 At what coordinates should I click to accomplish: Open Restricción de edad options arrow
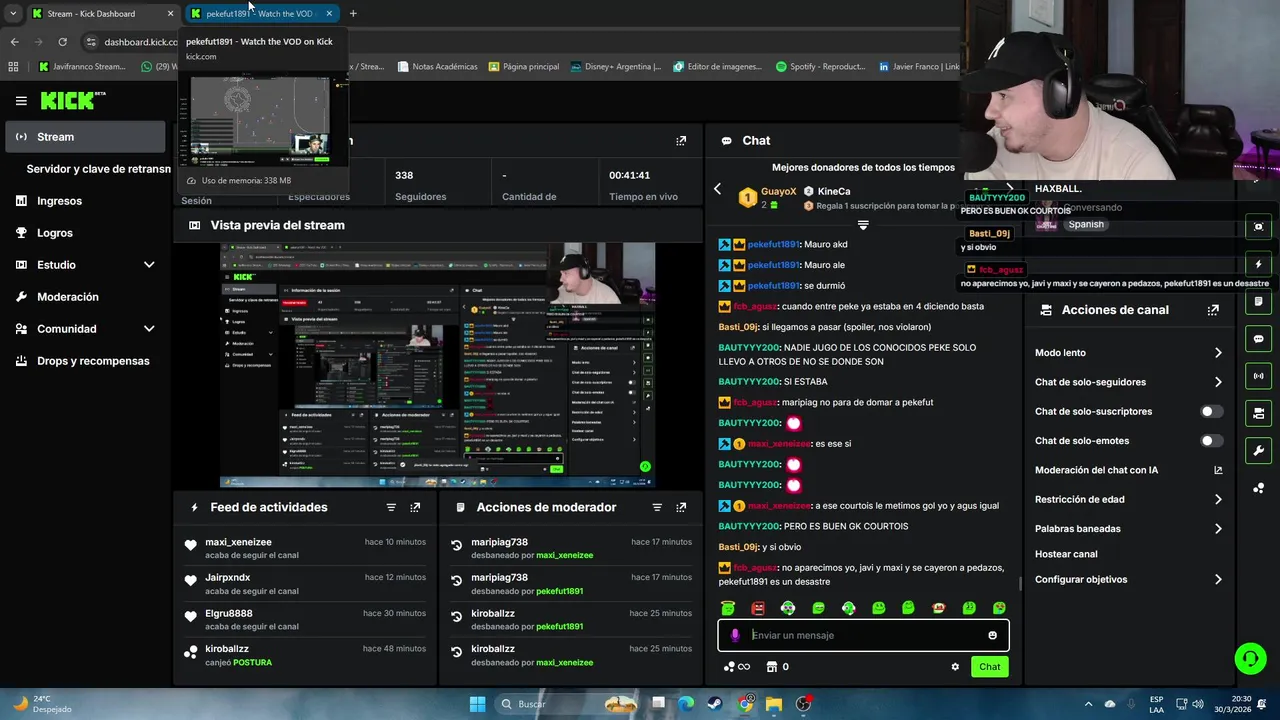coord(1218,499)
